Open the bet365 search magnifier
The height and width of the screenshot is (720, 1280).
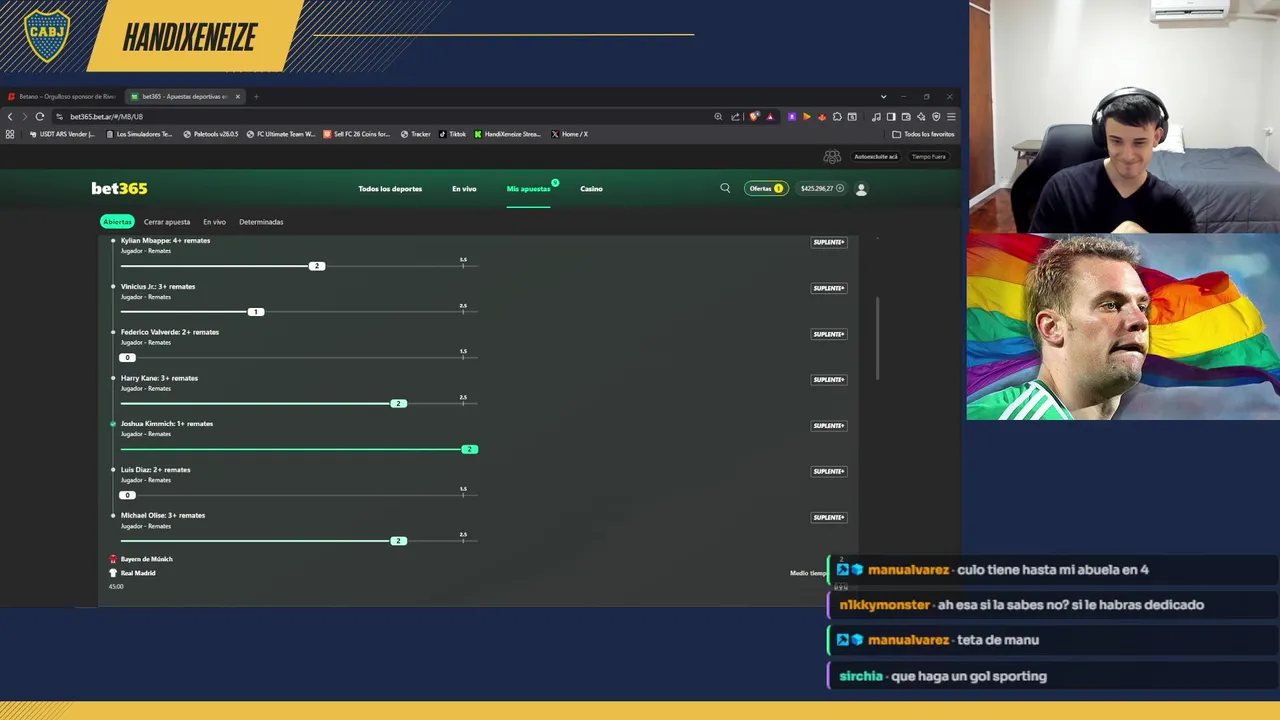pos(725,188)
